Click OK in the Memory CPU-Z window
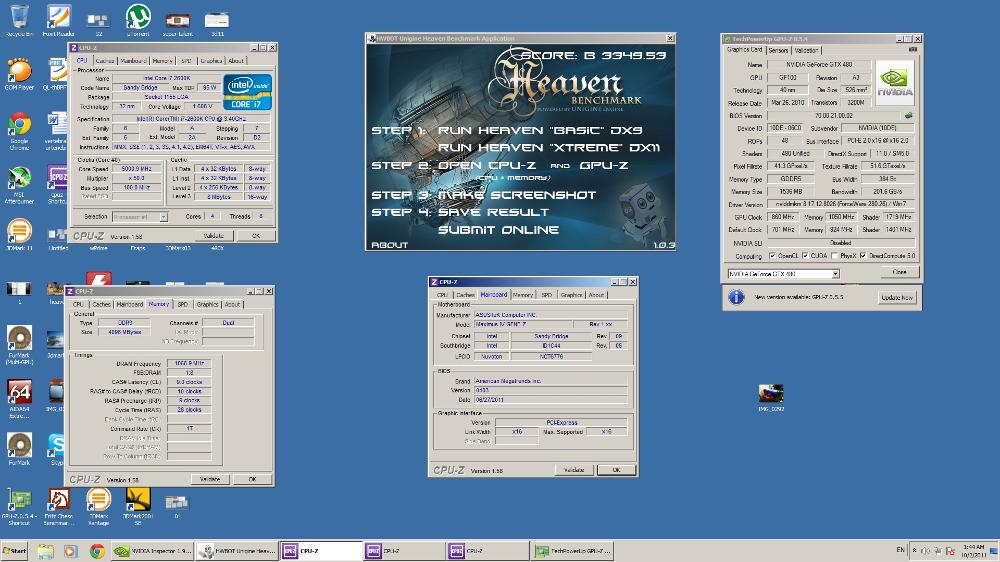Image resolution: width=1000 pixels, height=562 pixels. 253,479
